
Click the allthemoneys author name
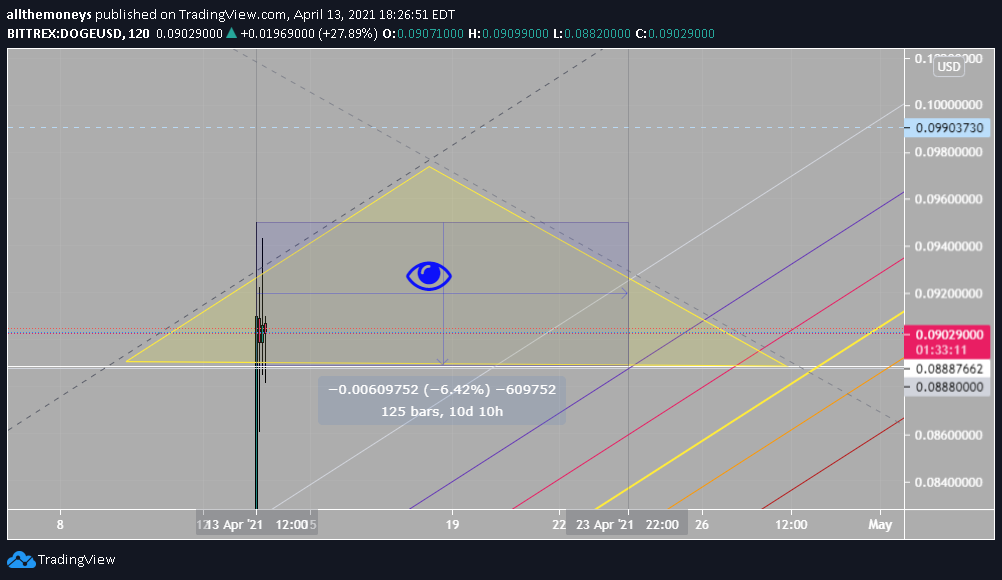click(x=49, y=14)
